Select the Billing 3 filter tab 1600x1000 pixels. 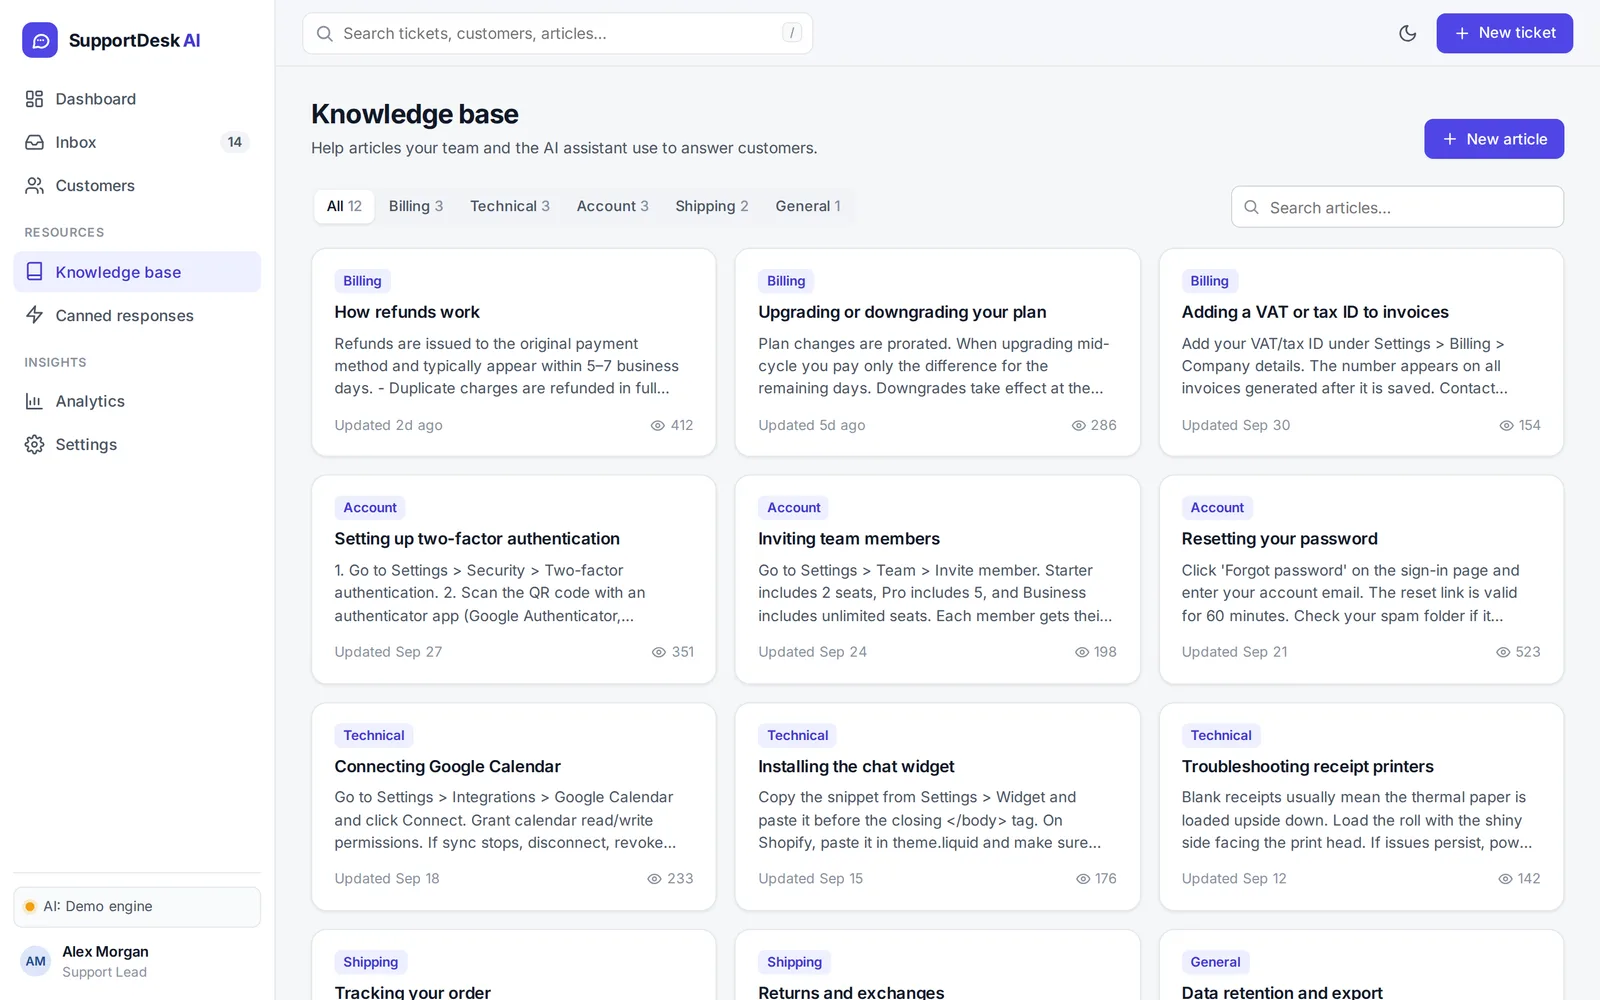tap(416, 206)
